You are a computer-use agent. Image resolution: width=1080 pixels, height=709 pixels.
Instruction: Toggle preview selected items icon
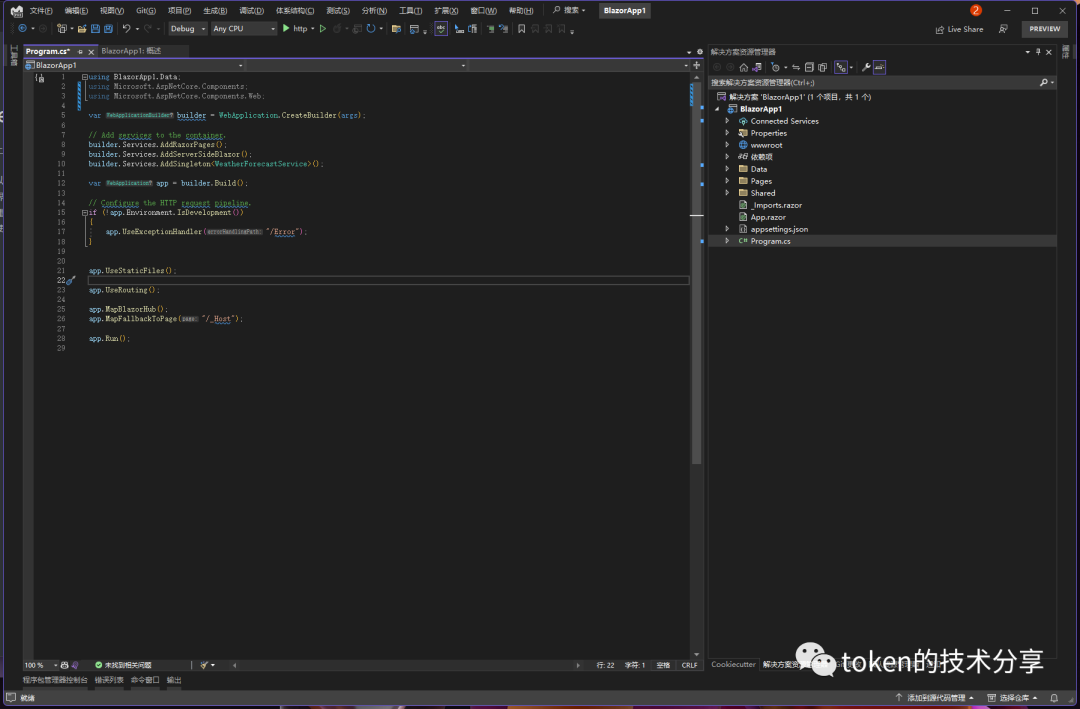click(880, 68)
